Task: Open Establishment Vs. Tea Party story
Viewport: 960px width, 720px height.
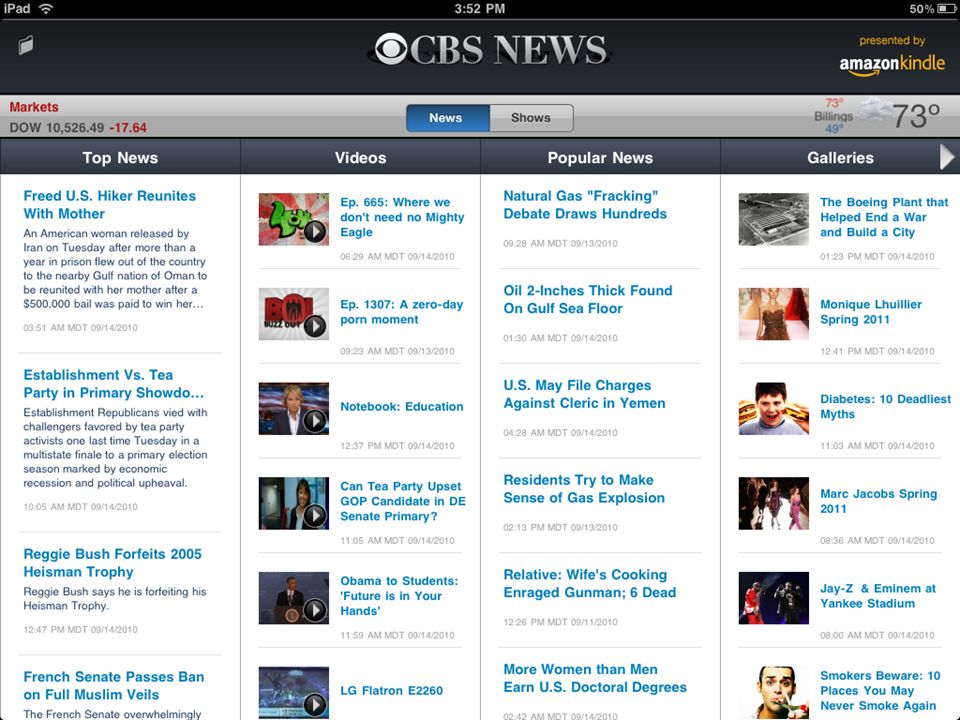Action: pyautogui.click(x=114, y=384)
